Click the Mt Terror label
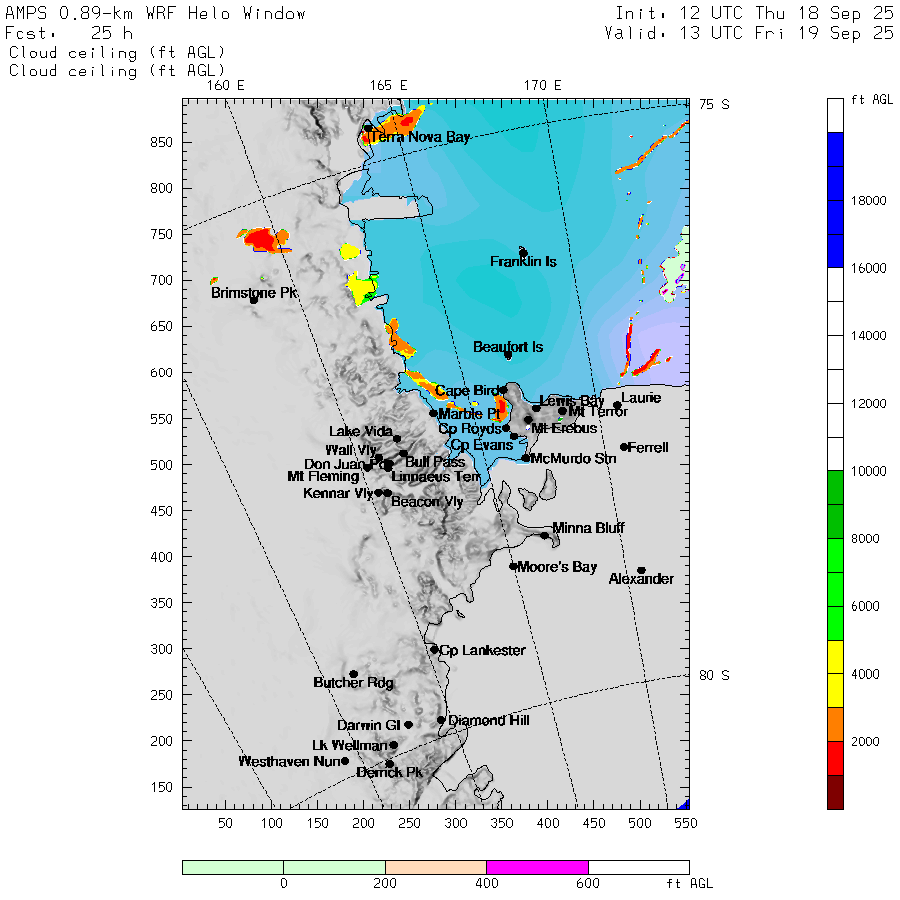This screenshot has height=900, width=900. pos(598,412)
